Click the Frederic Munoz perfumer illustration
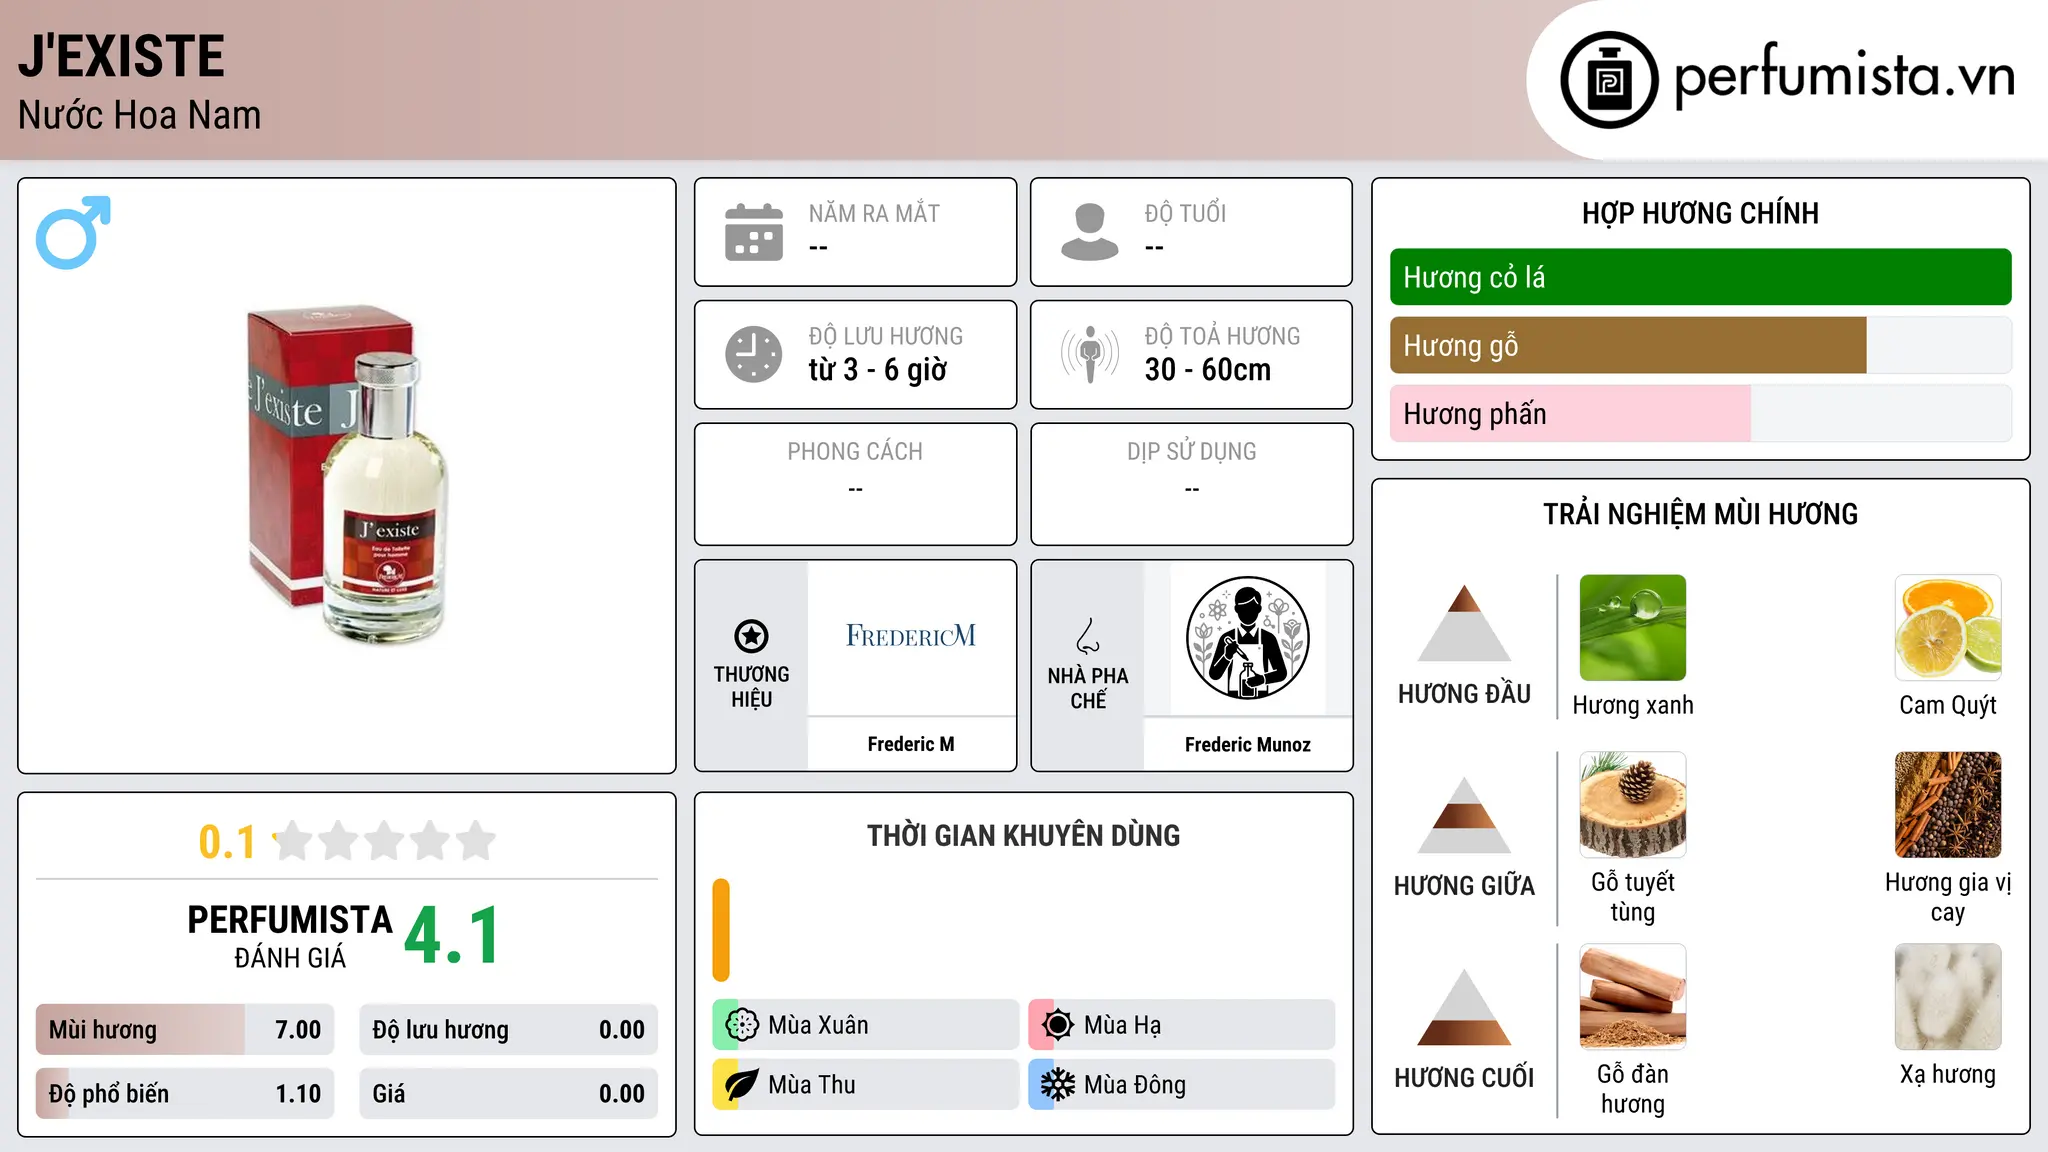The width and height of the screenshot is (2048, 1152). 1248,638
